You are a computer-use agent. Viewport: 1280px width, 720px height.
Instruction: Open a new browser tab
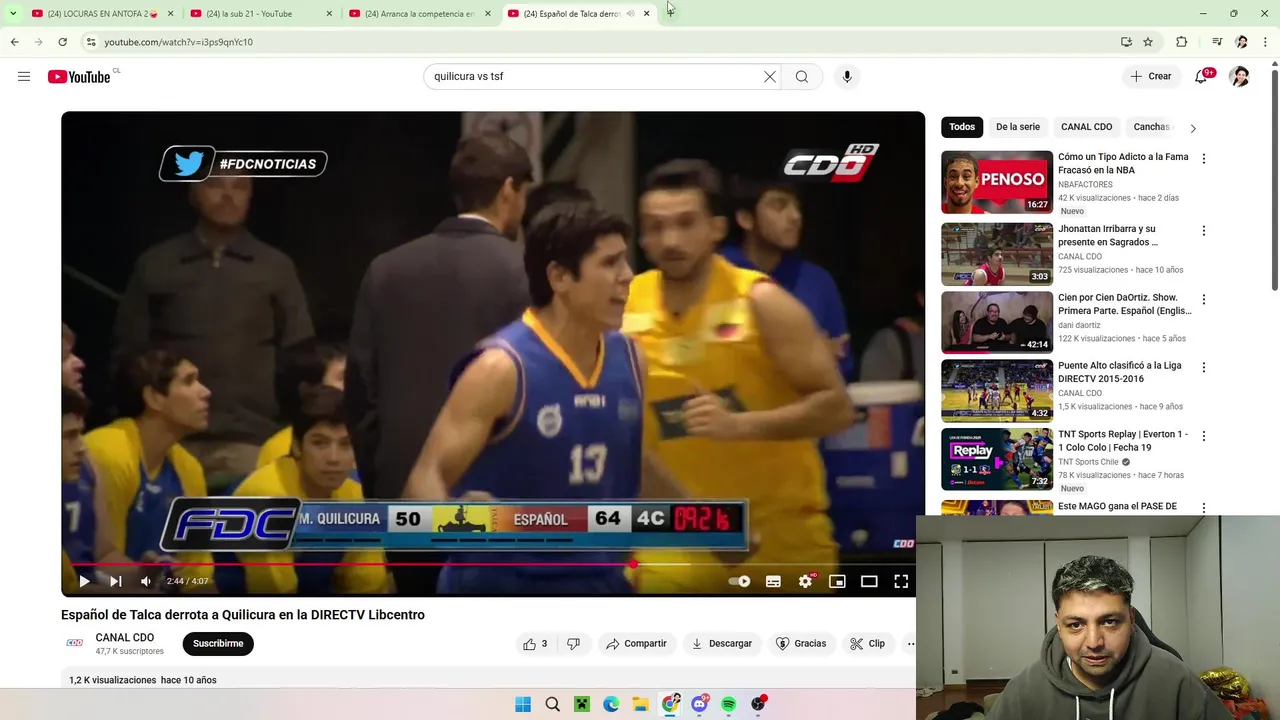tap(670, 14)
